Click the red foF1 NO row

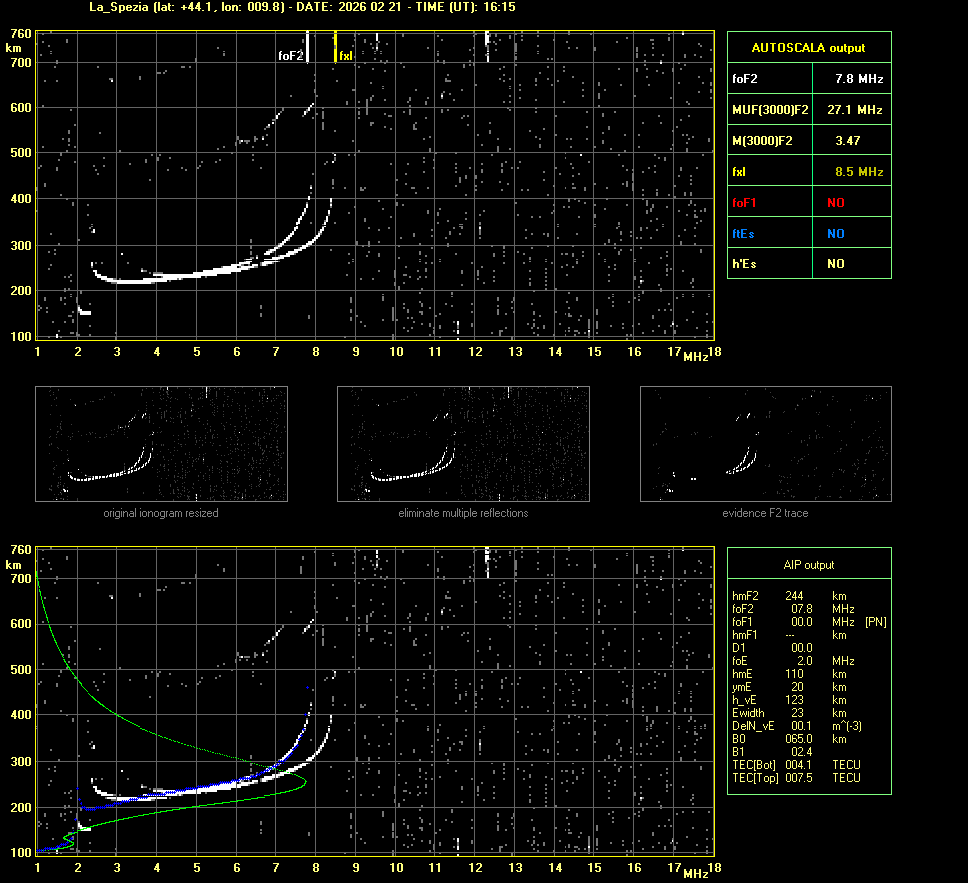pyautogui.click(x=808, y=202)
